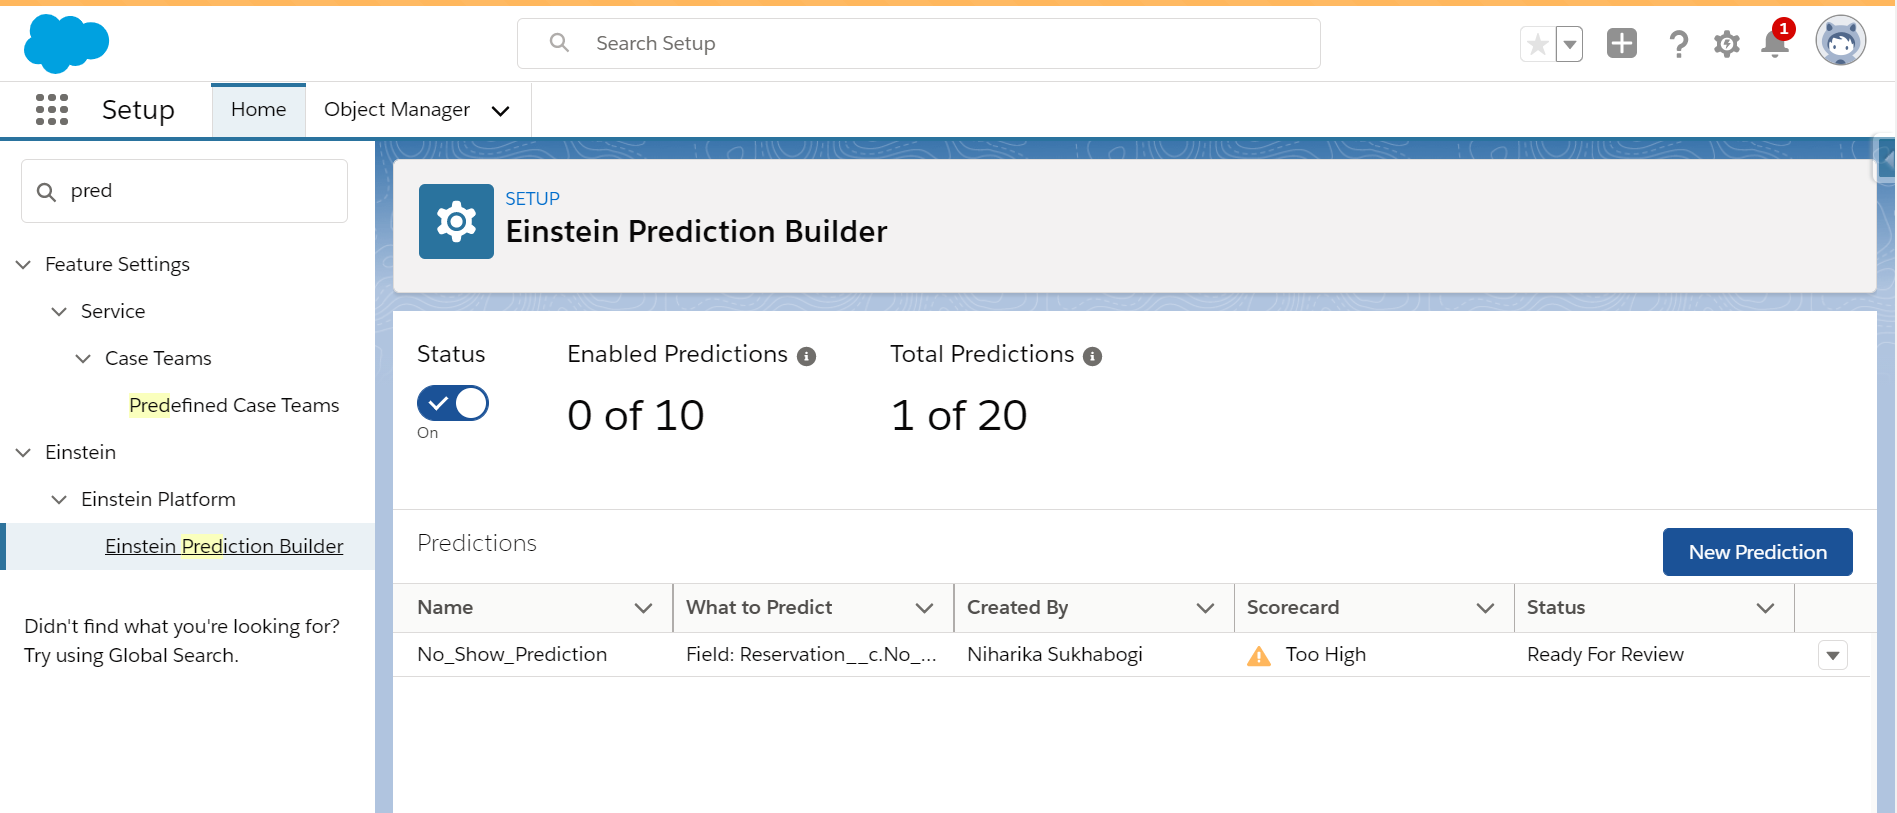The image size is (1897, 813).
Task: Open the Object Manager tab
Action: pos(397,110)
